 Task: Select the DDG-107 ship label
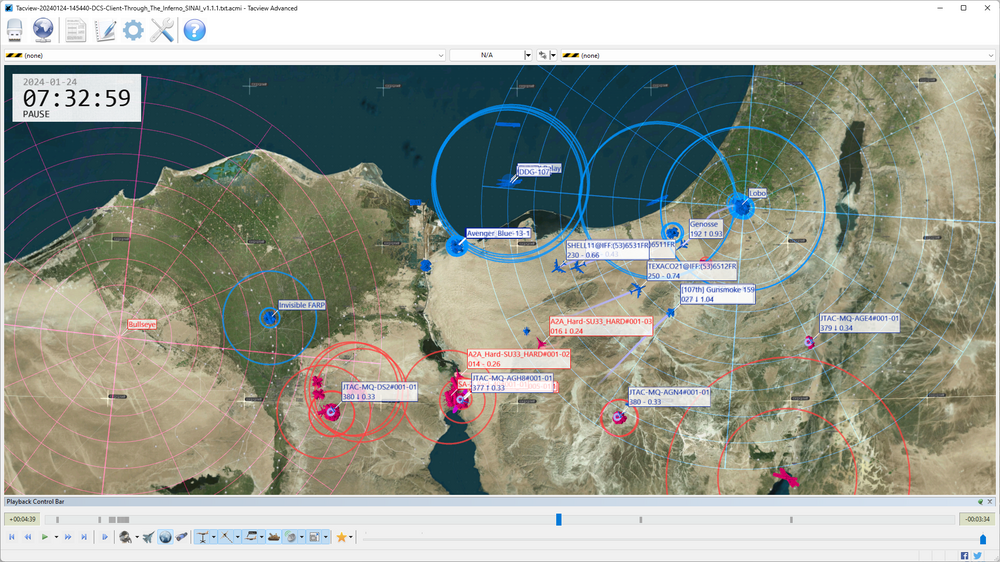[x=534, y=172]
